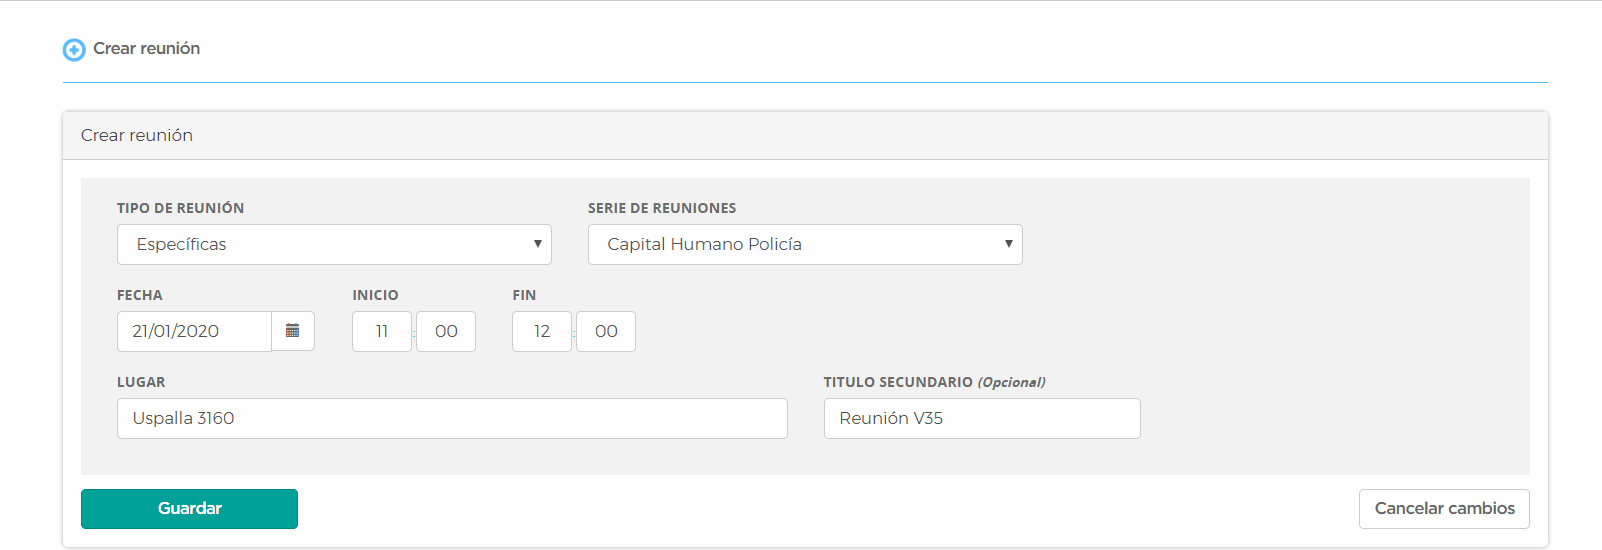Click the LUGAR label
1602x550 pixels.
click(141, 382)
